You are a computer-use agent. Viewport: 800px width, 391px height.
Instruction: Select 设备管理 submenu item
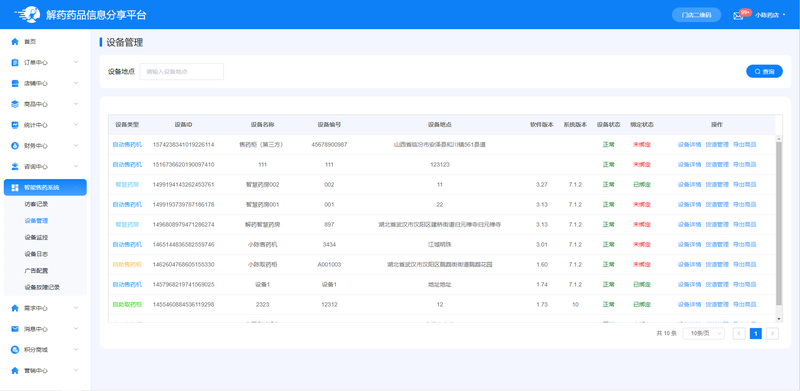pos(36,221)
